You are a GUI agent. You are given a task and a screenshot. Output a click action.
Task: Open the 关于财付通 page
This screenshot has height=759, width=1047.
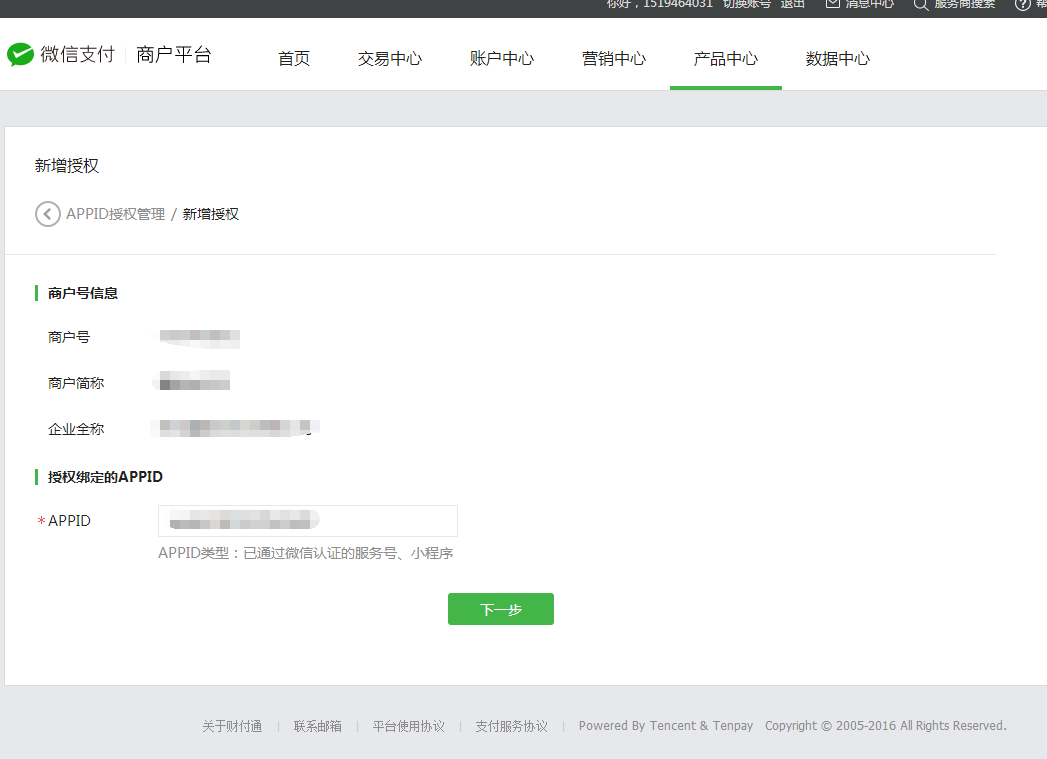coord(232,725)
